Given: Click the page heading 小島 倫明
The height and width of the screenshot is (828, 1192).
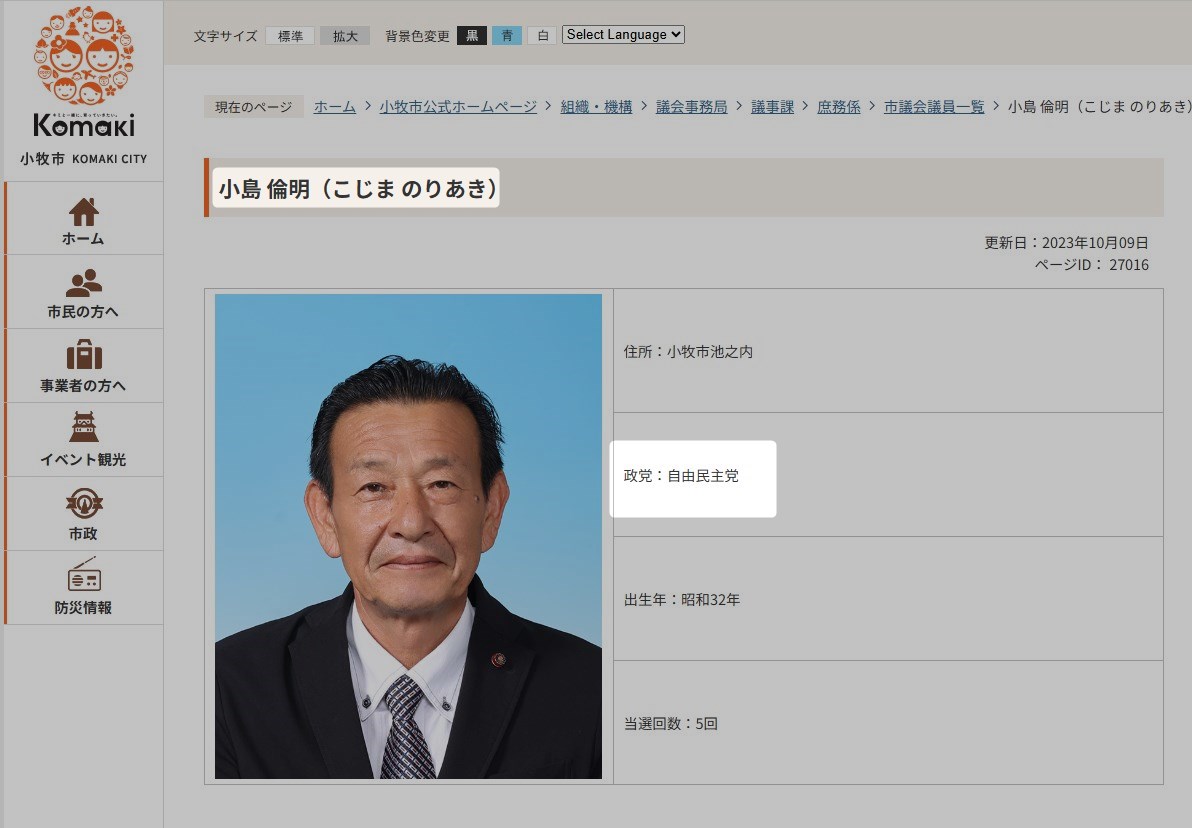Looking at the screenshot, I should 356,188.
